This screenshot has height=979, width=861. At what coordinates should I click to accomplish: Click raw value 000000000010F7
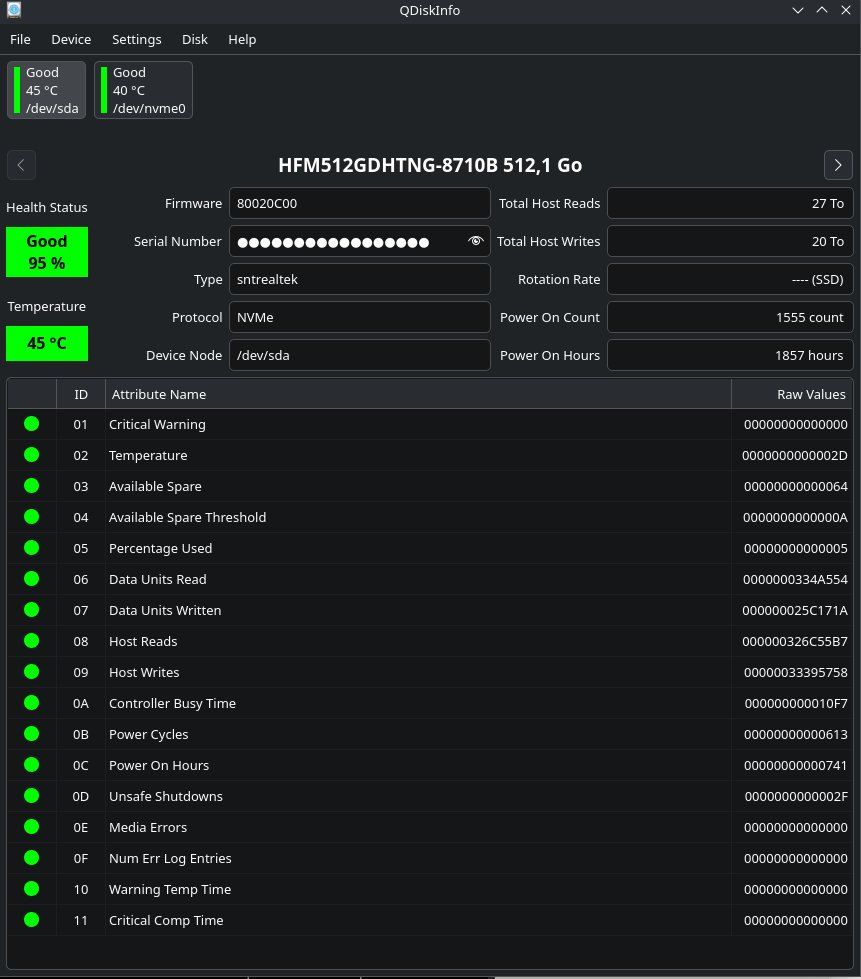click(796, 703)
